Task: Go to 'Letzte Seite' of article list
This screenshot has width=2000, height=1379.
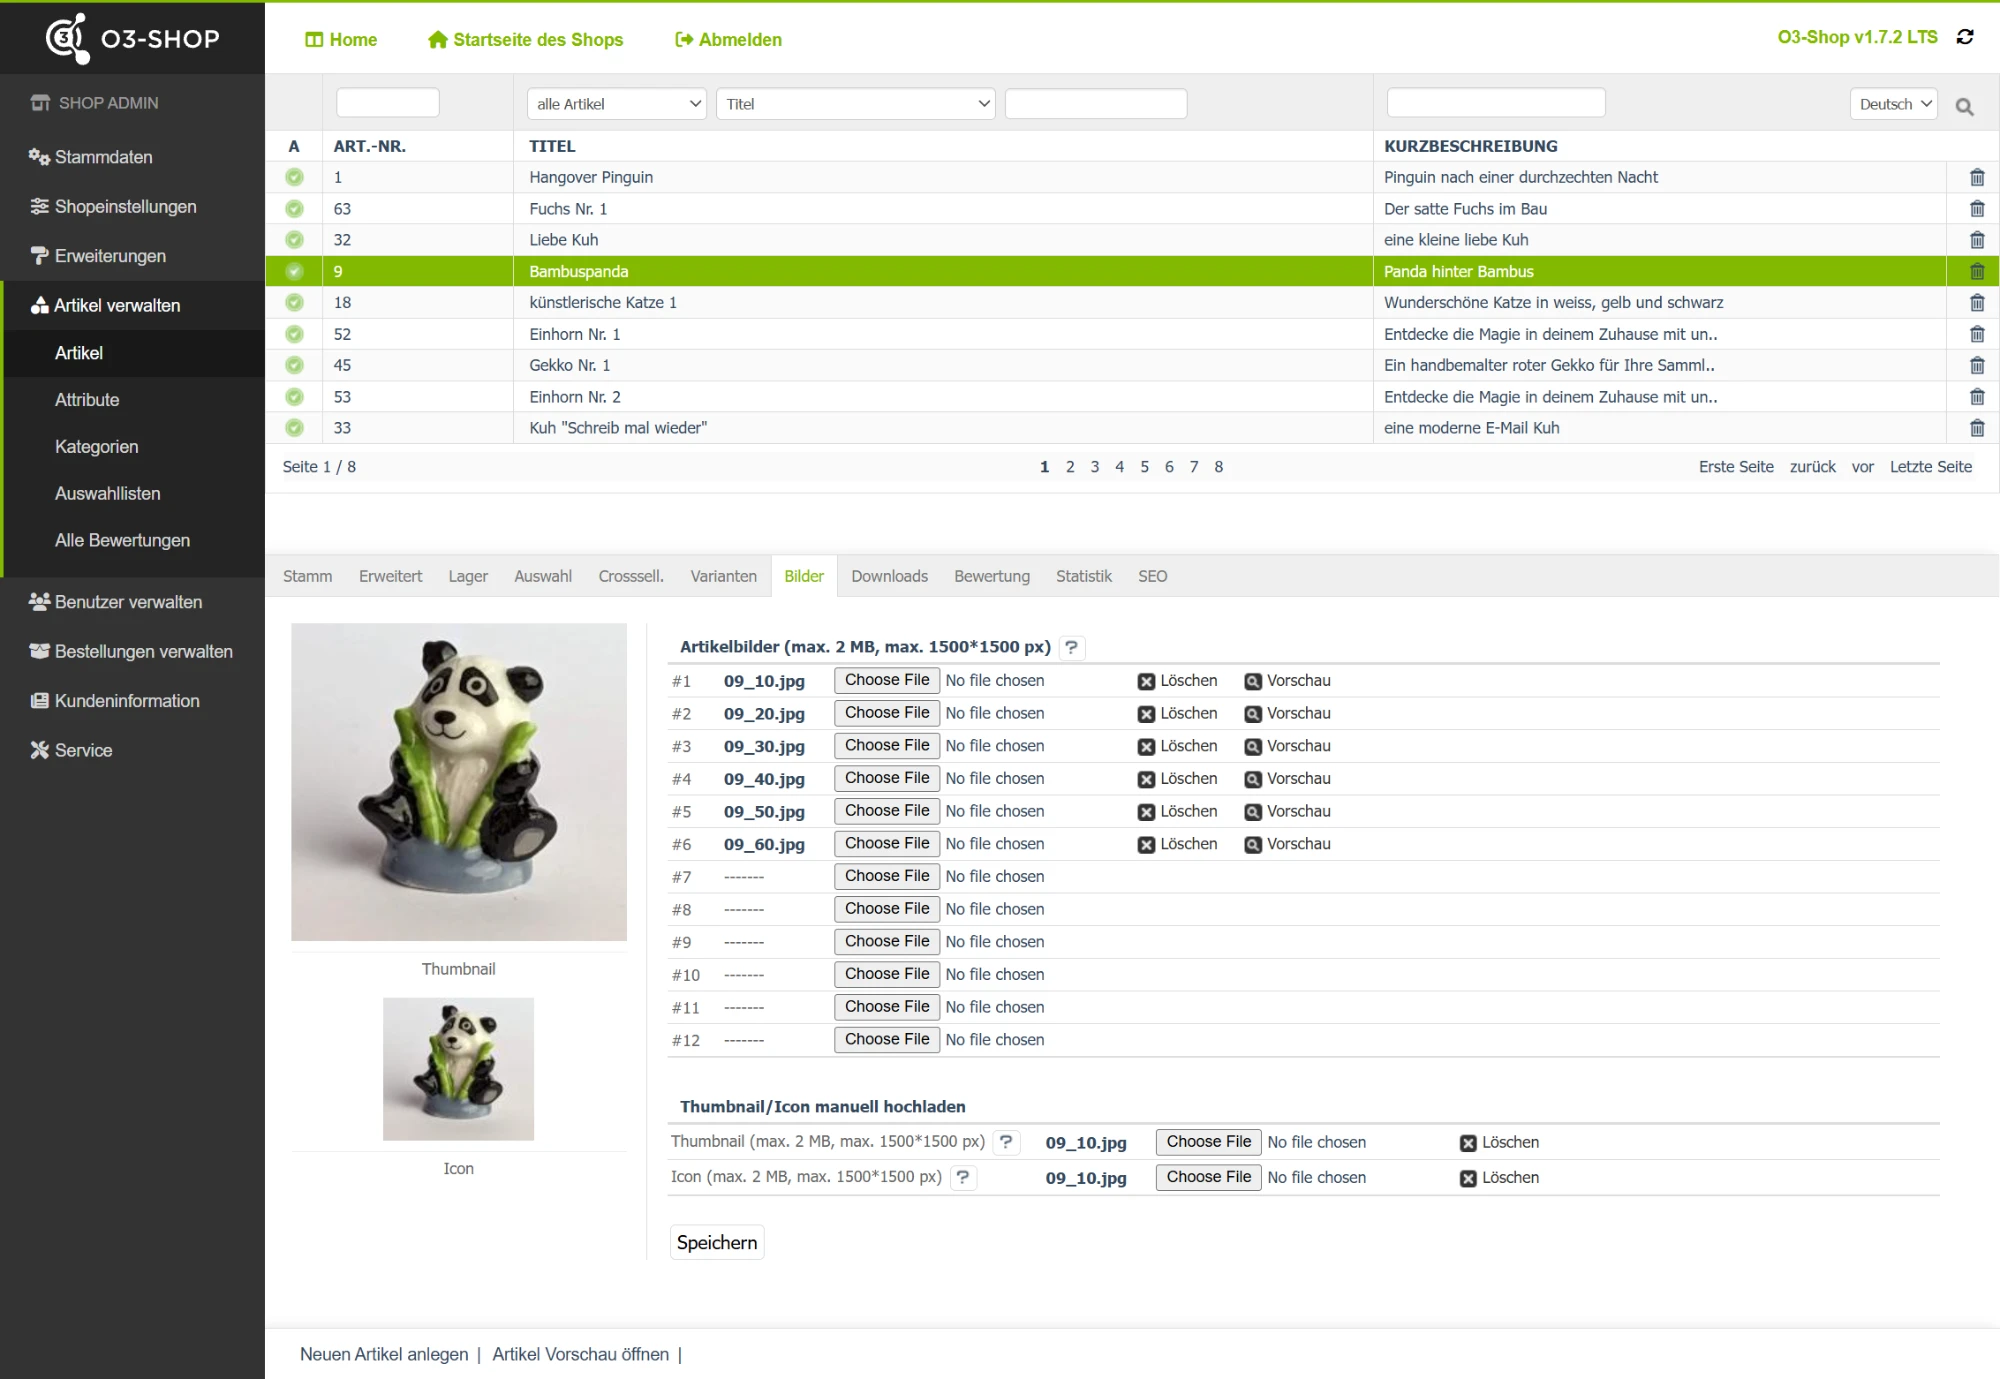Action: (1931, 467)
